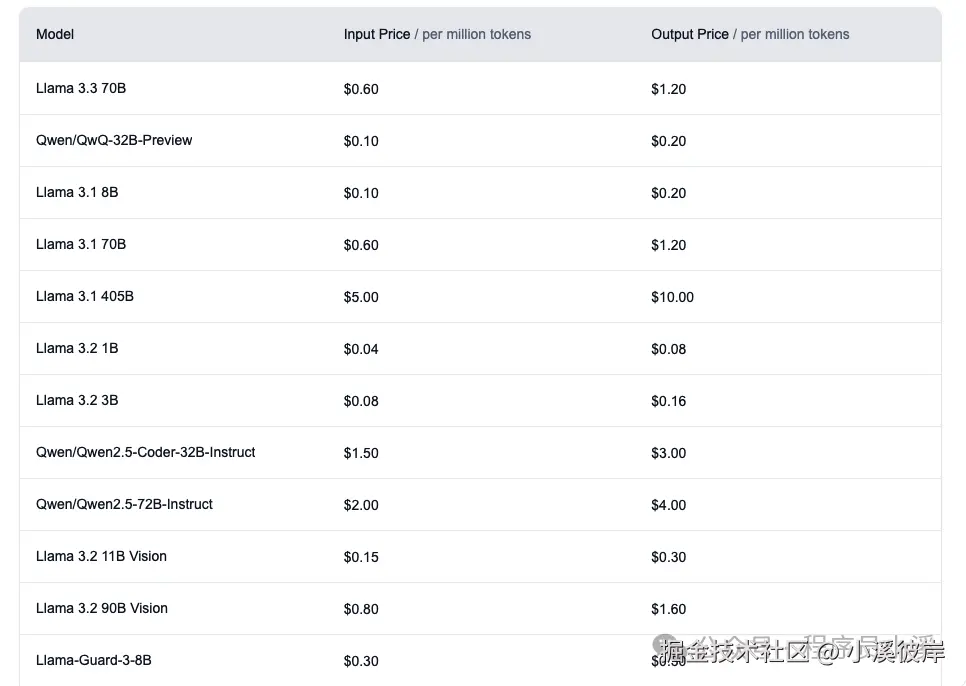This screenshot has width=966, height=686.
Task: Select the Qwen/Qwen2.5-72B-Instruct model name
Action: coord(125,504)
